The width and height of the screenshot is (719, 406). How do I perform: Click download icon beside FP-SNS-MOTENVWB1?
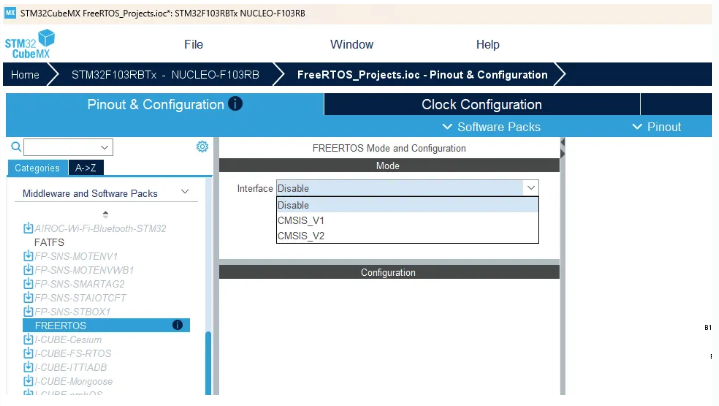28,270
